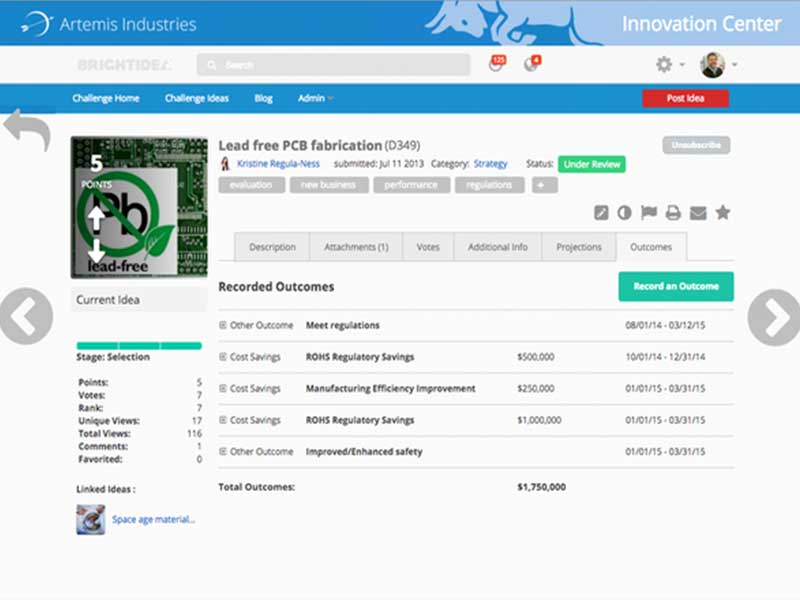Add a new tag with the plus icon
800x600 pixels.
pos(544,184)
